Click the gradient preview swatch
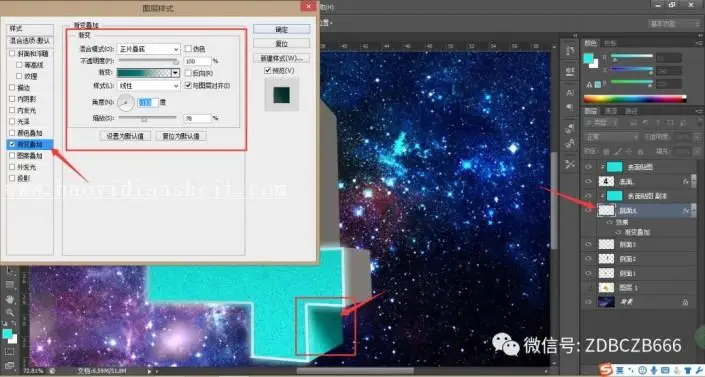 pos(144,73)
